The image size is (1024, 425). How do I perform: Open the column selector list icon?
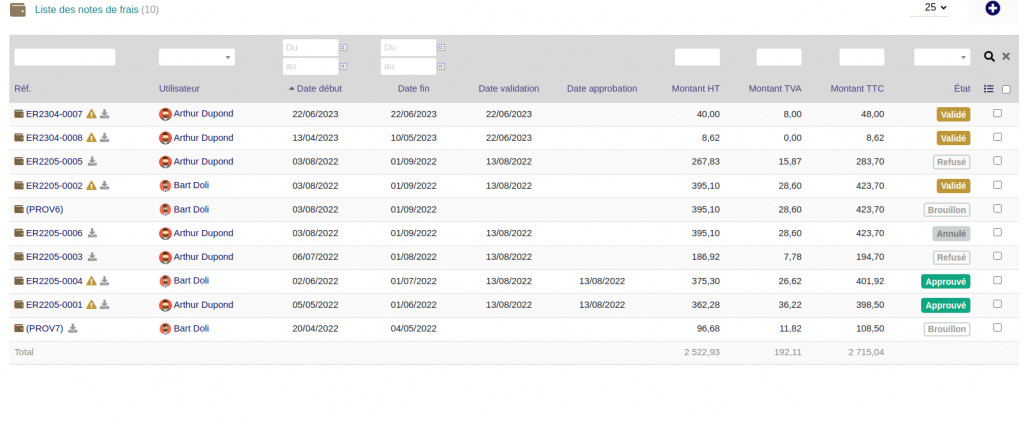pyautogui.click(x=989, y=88)
